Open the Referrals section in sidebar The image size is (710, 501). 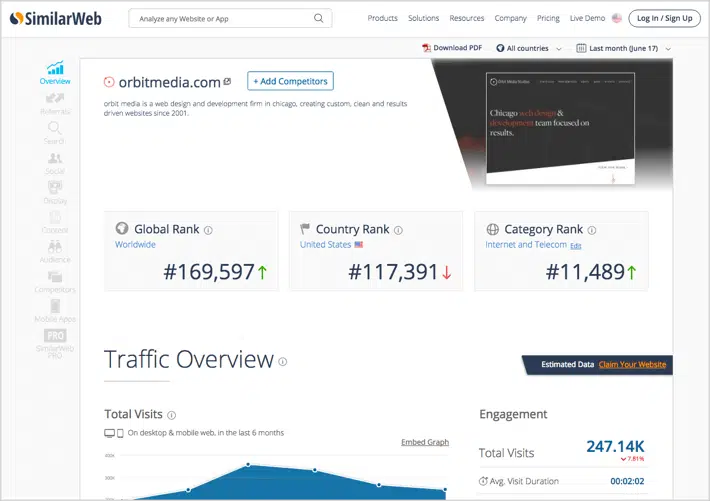pyautogui.click(x=55, y=103)
